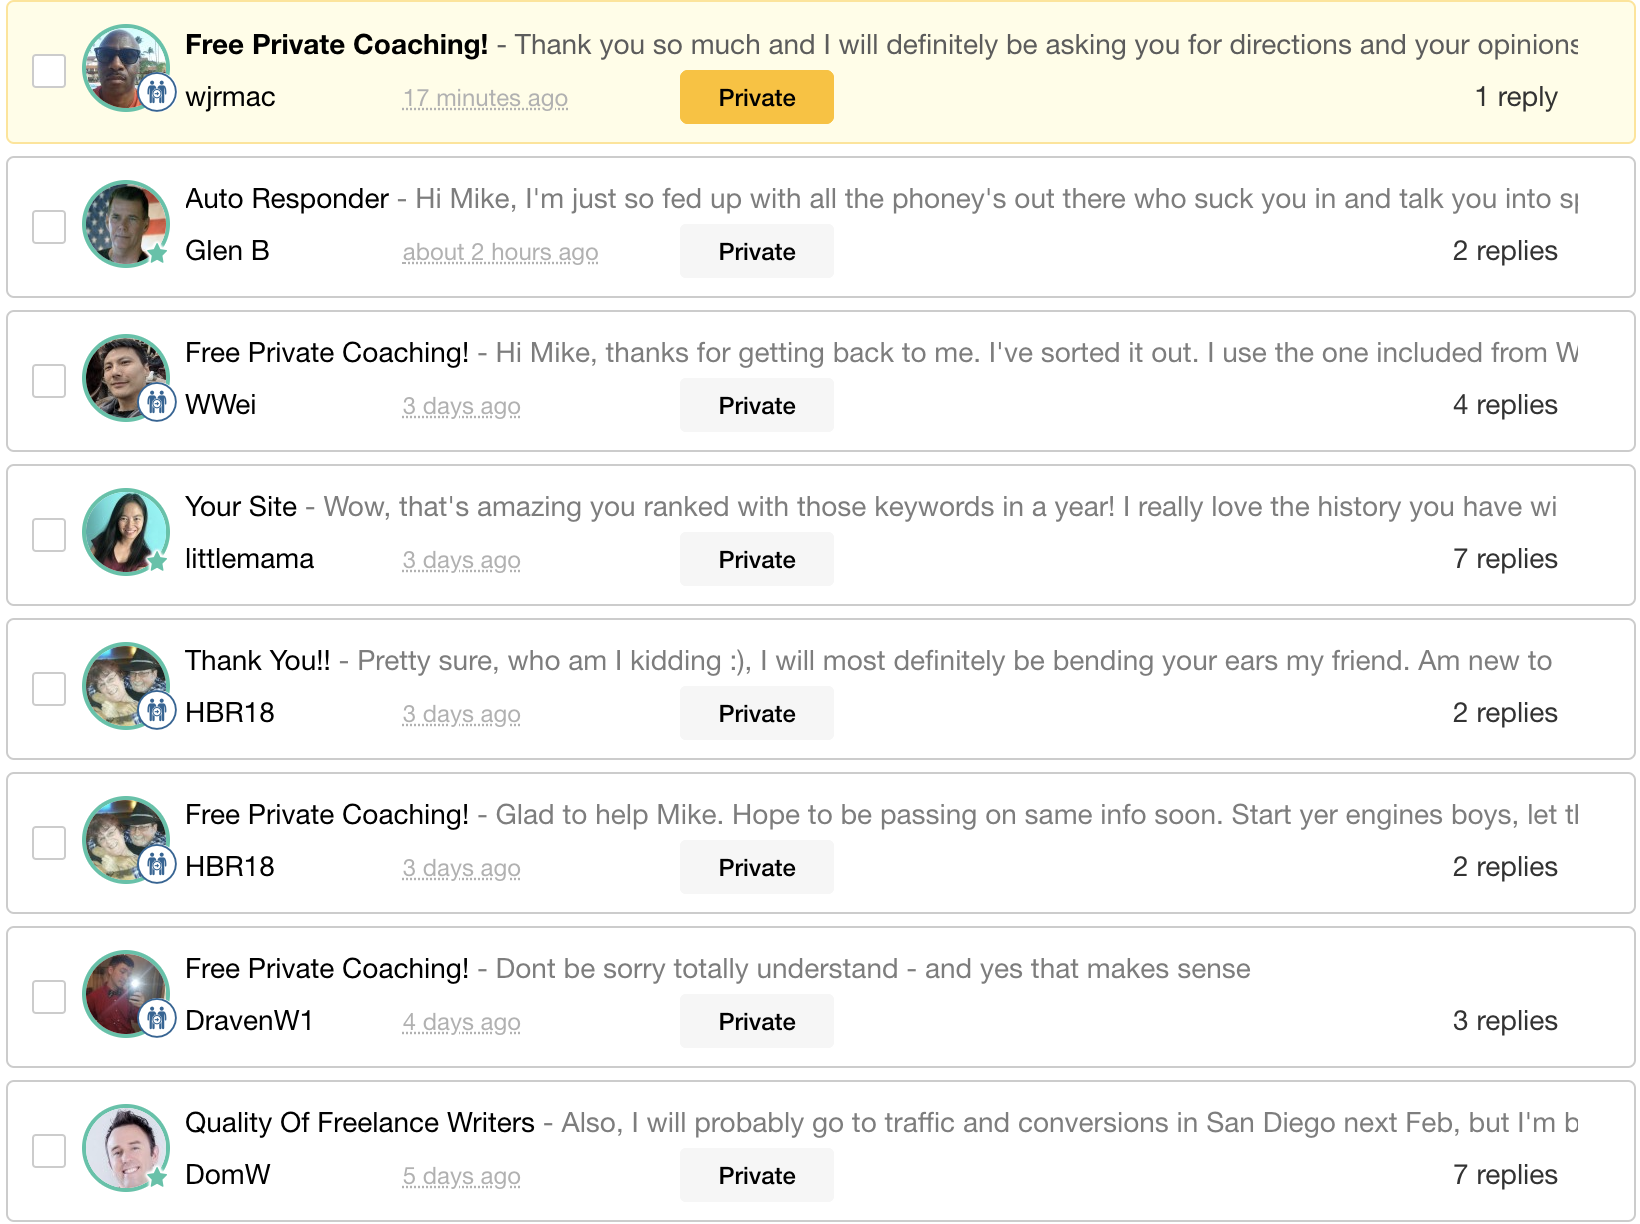Open the Thank You!! message from HBR18
The height and width of the screenshot is (1224, 1640).
point(257,661)
